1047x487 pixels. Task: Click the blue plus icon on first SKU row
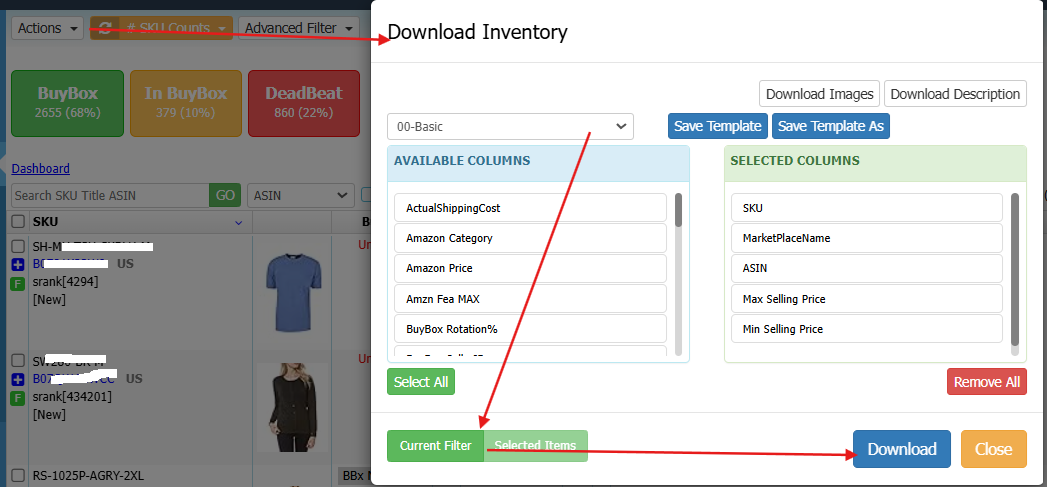point(18,265)
